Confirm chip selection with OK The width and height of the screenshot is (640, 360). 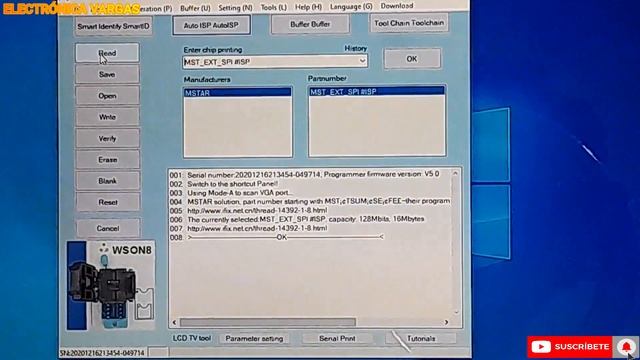412,59
